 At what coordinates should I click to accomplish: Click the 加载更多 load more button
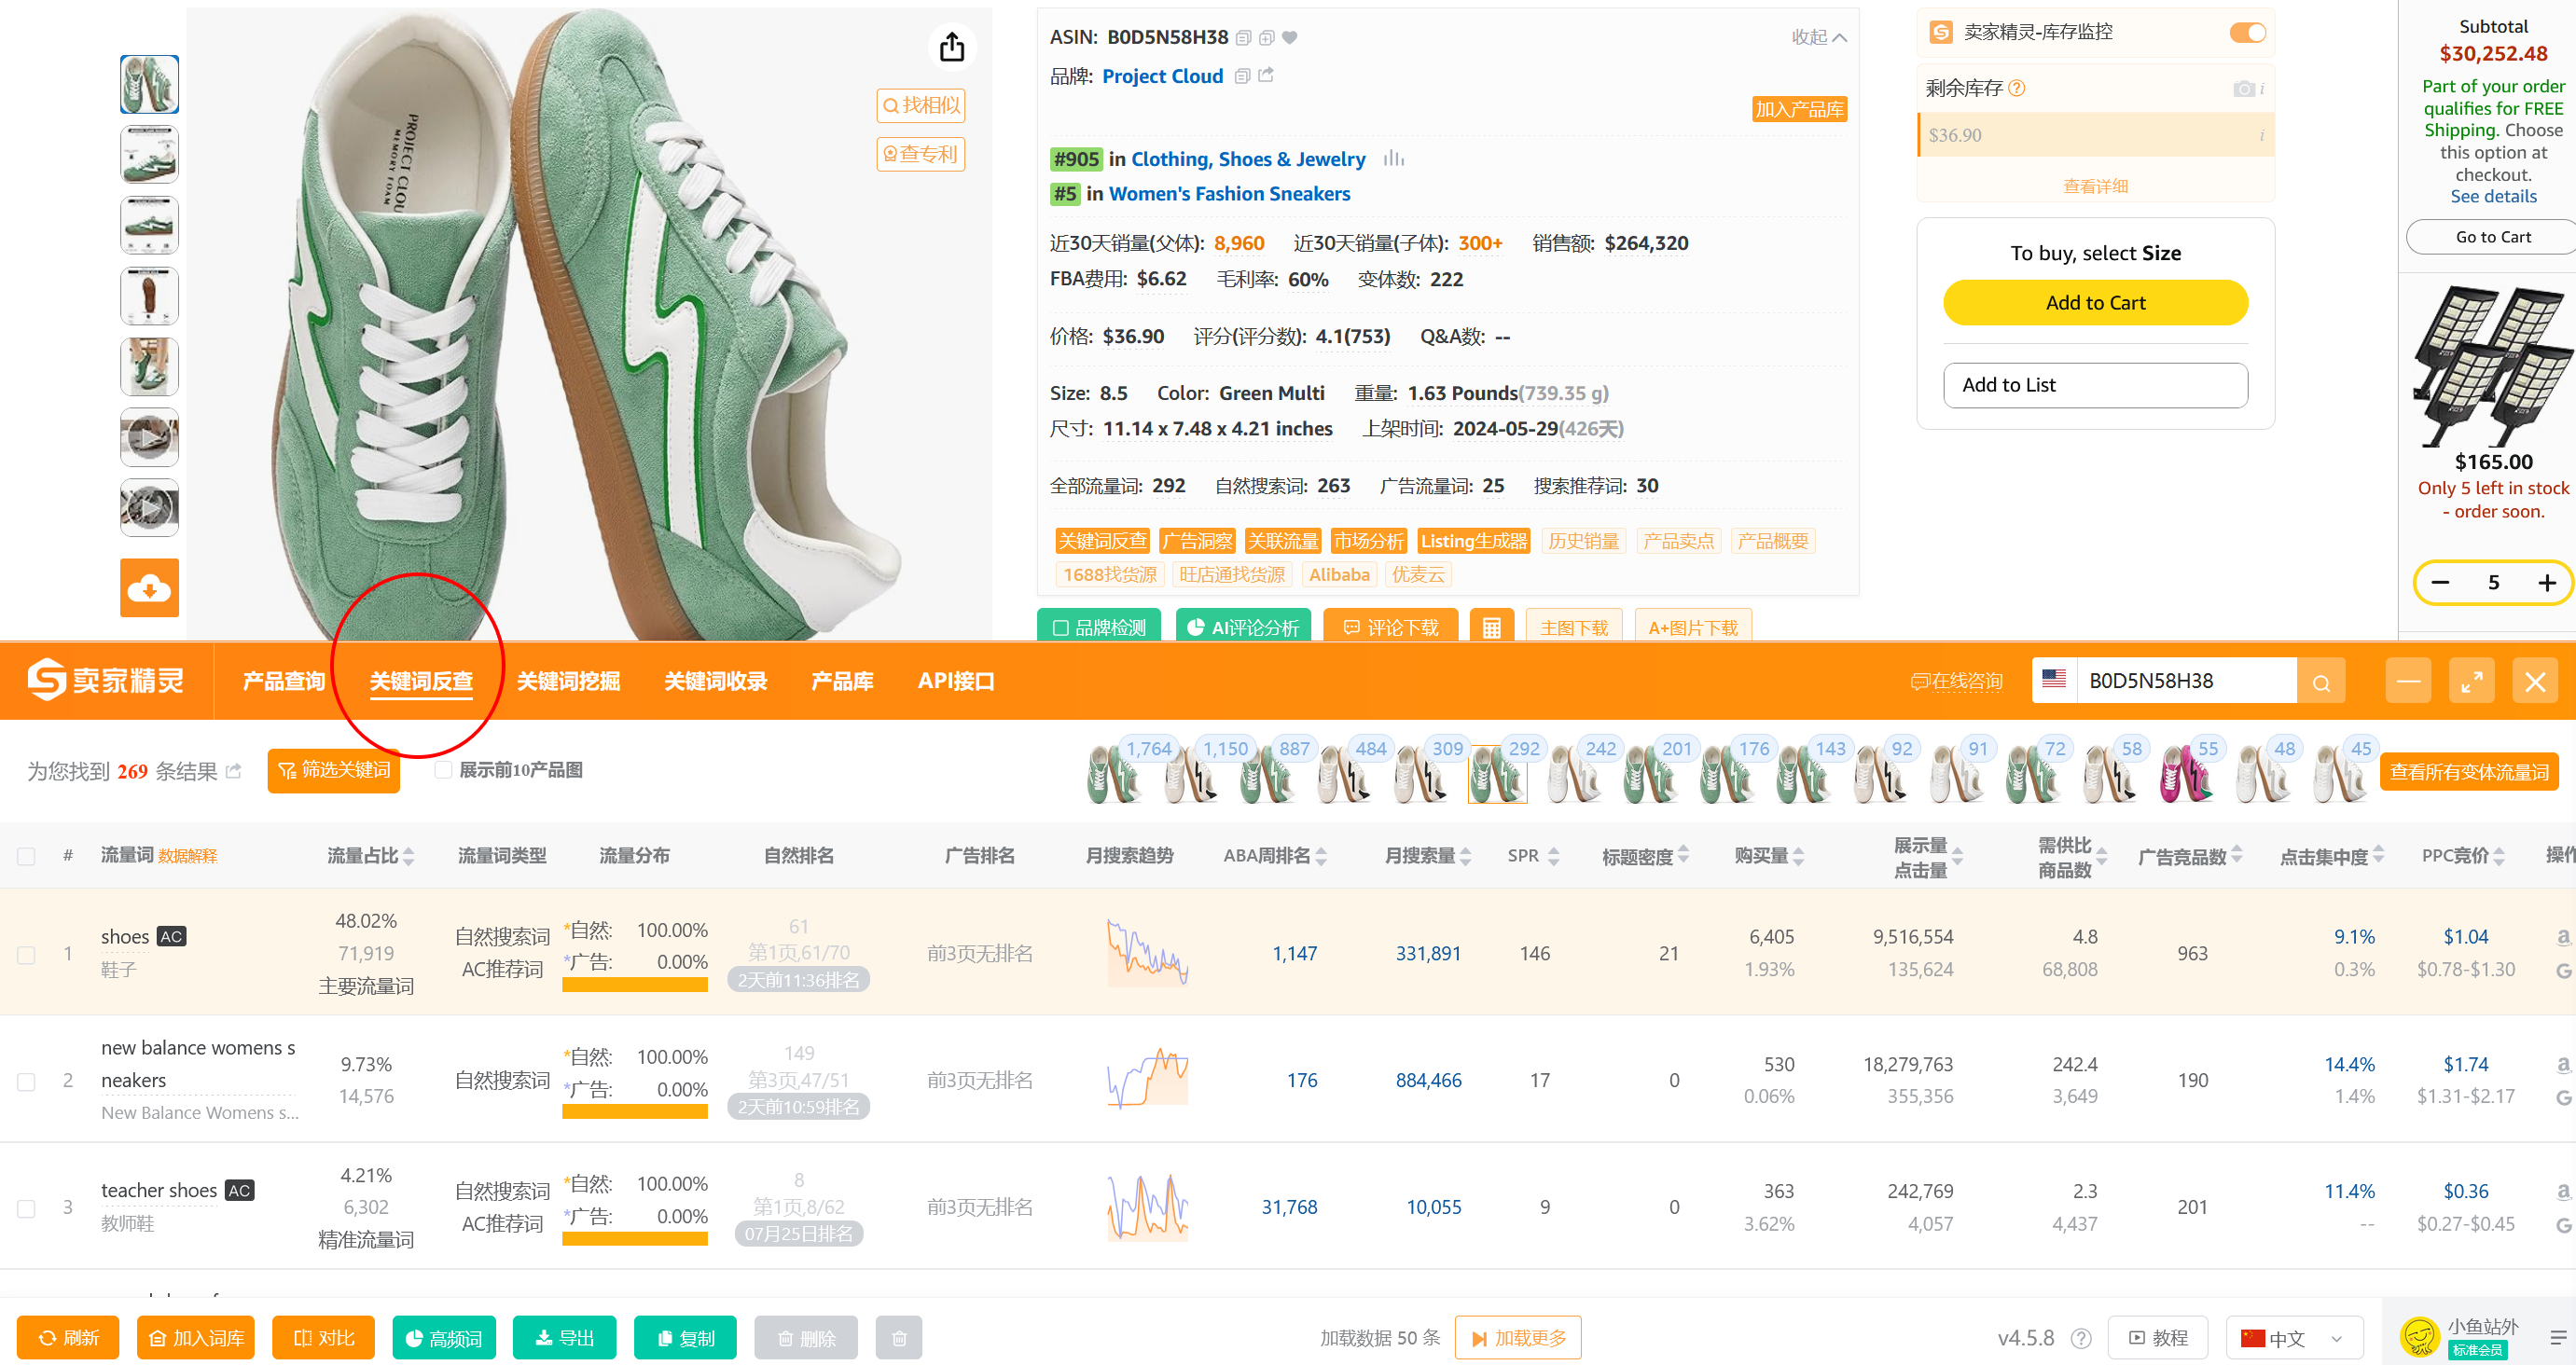1518,1338
